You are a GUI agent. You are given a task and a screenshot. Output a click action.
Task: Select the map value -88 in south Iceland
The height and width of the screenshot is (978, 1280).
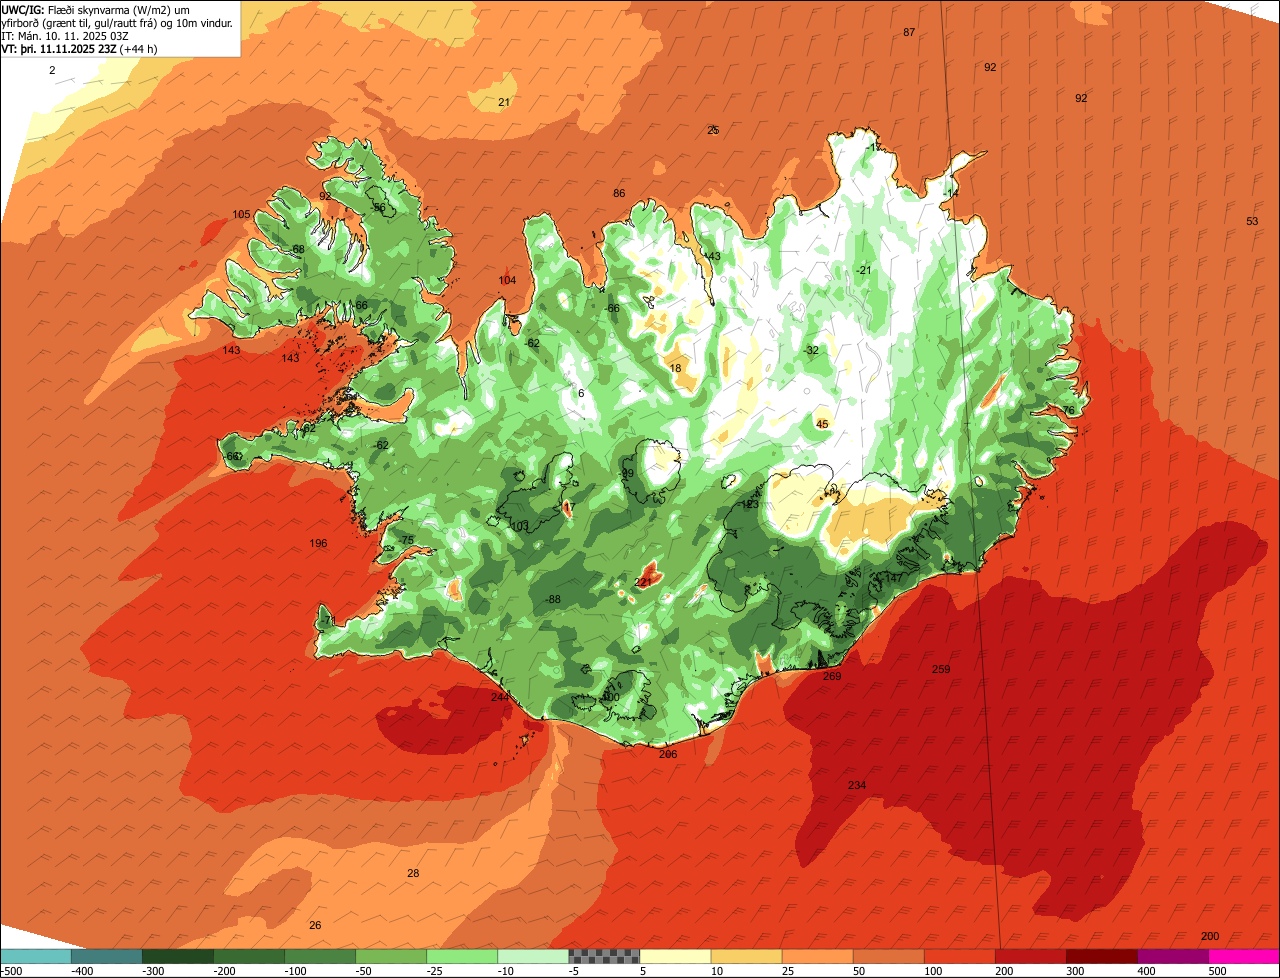pyautogui.click(x=552, y=599)
